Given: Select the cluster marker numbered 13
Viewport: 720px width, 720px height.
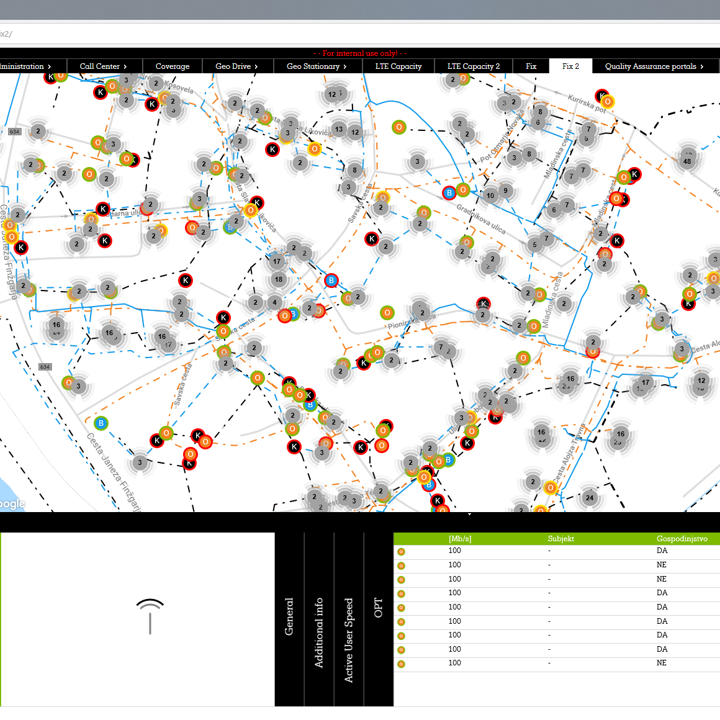Looking at the screenshot, I should point(339,130).
